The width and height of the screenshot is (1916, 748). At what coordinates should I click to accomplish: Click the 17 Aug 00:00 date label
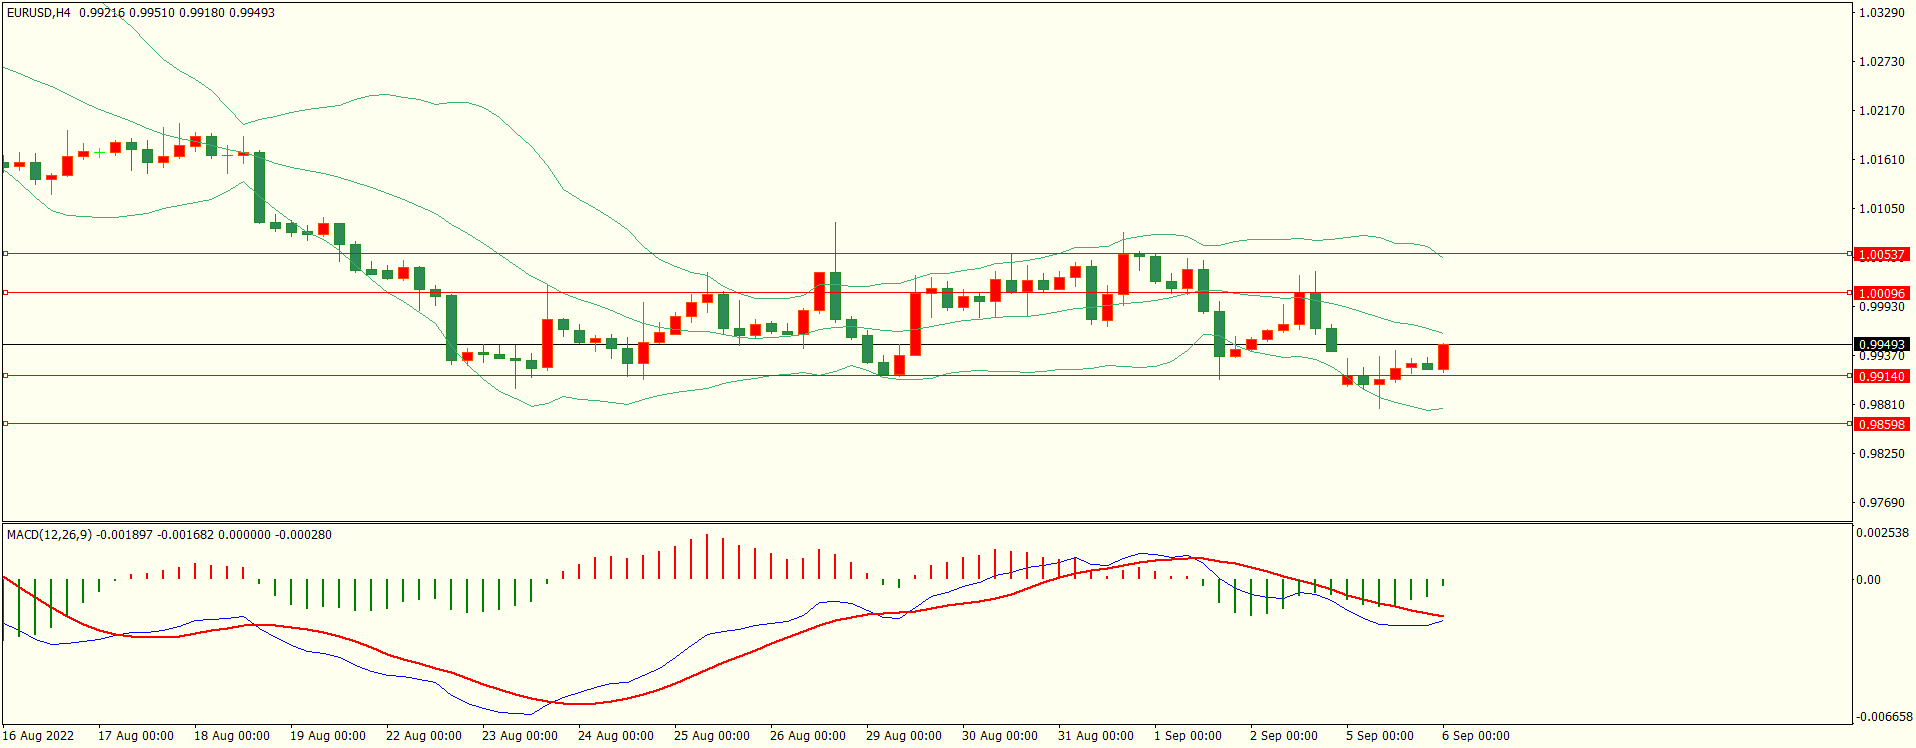click(x=136, y=736)
